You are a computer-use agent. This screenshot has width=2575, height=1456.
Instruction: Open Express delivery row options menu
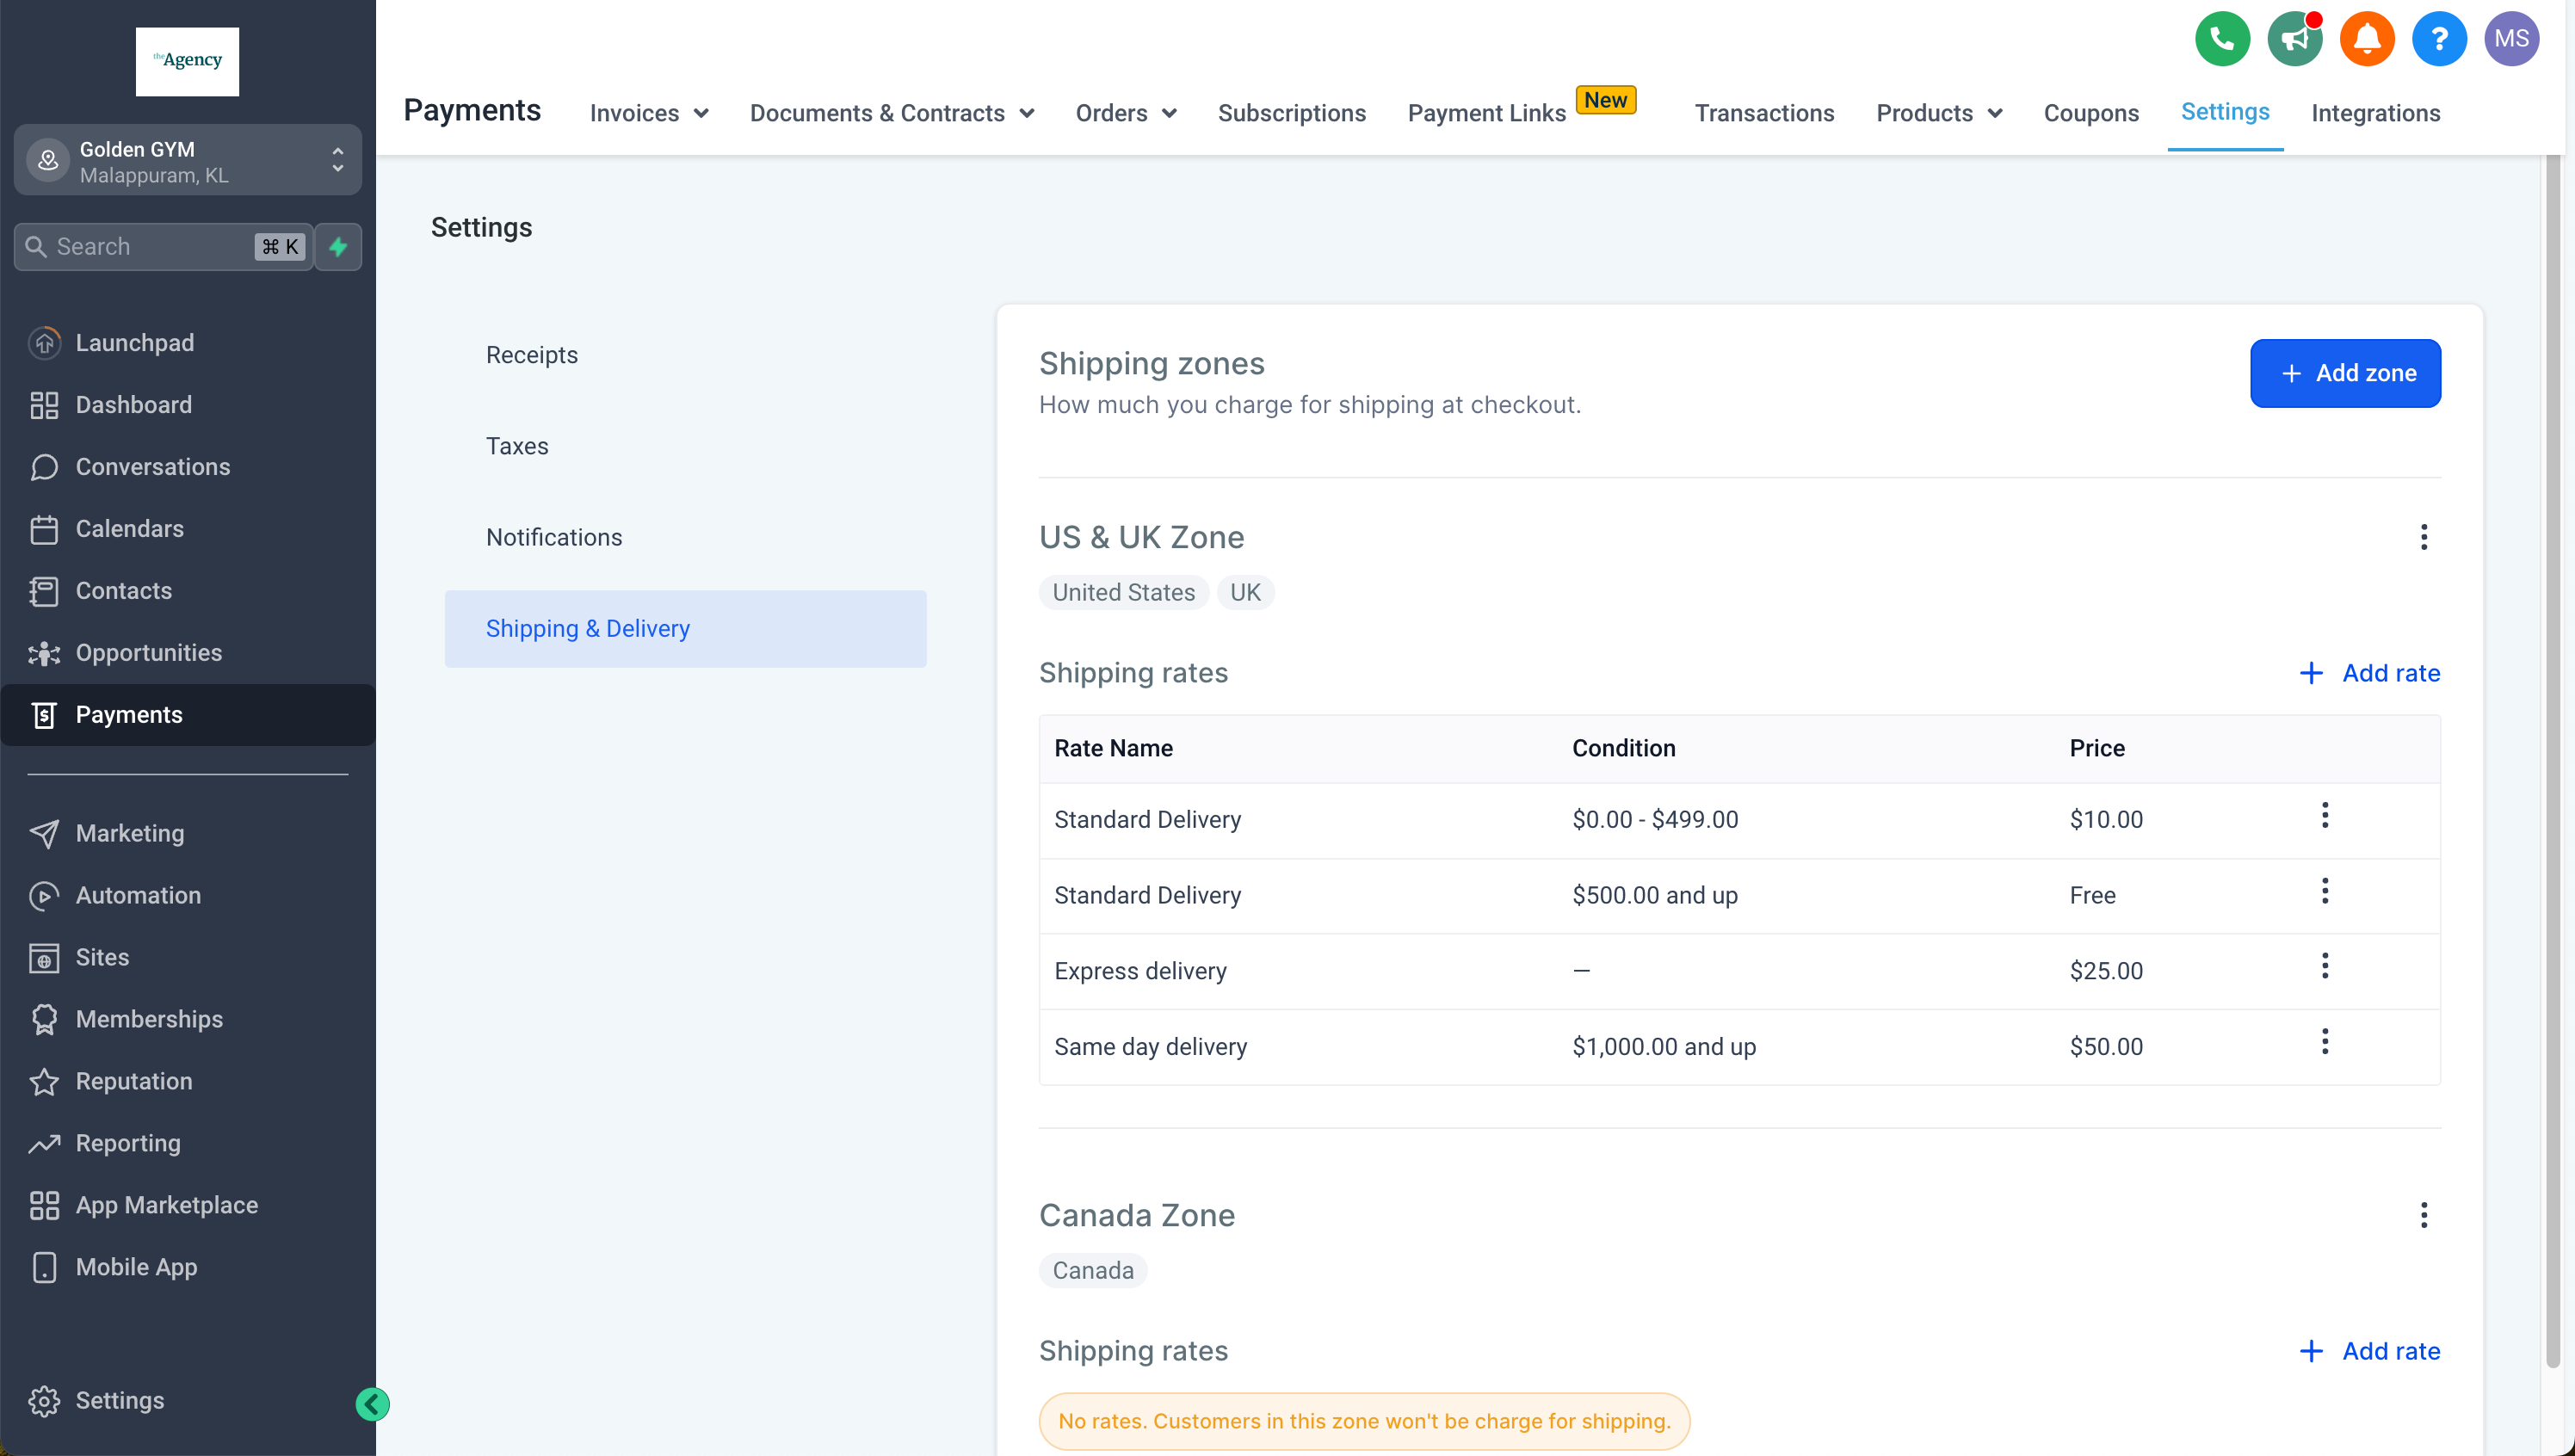tap(2324, 966)
